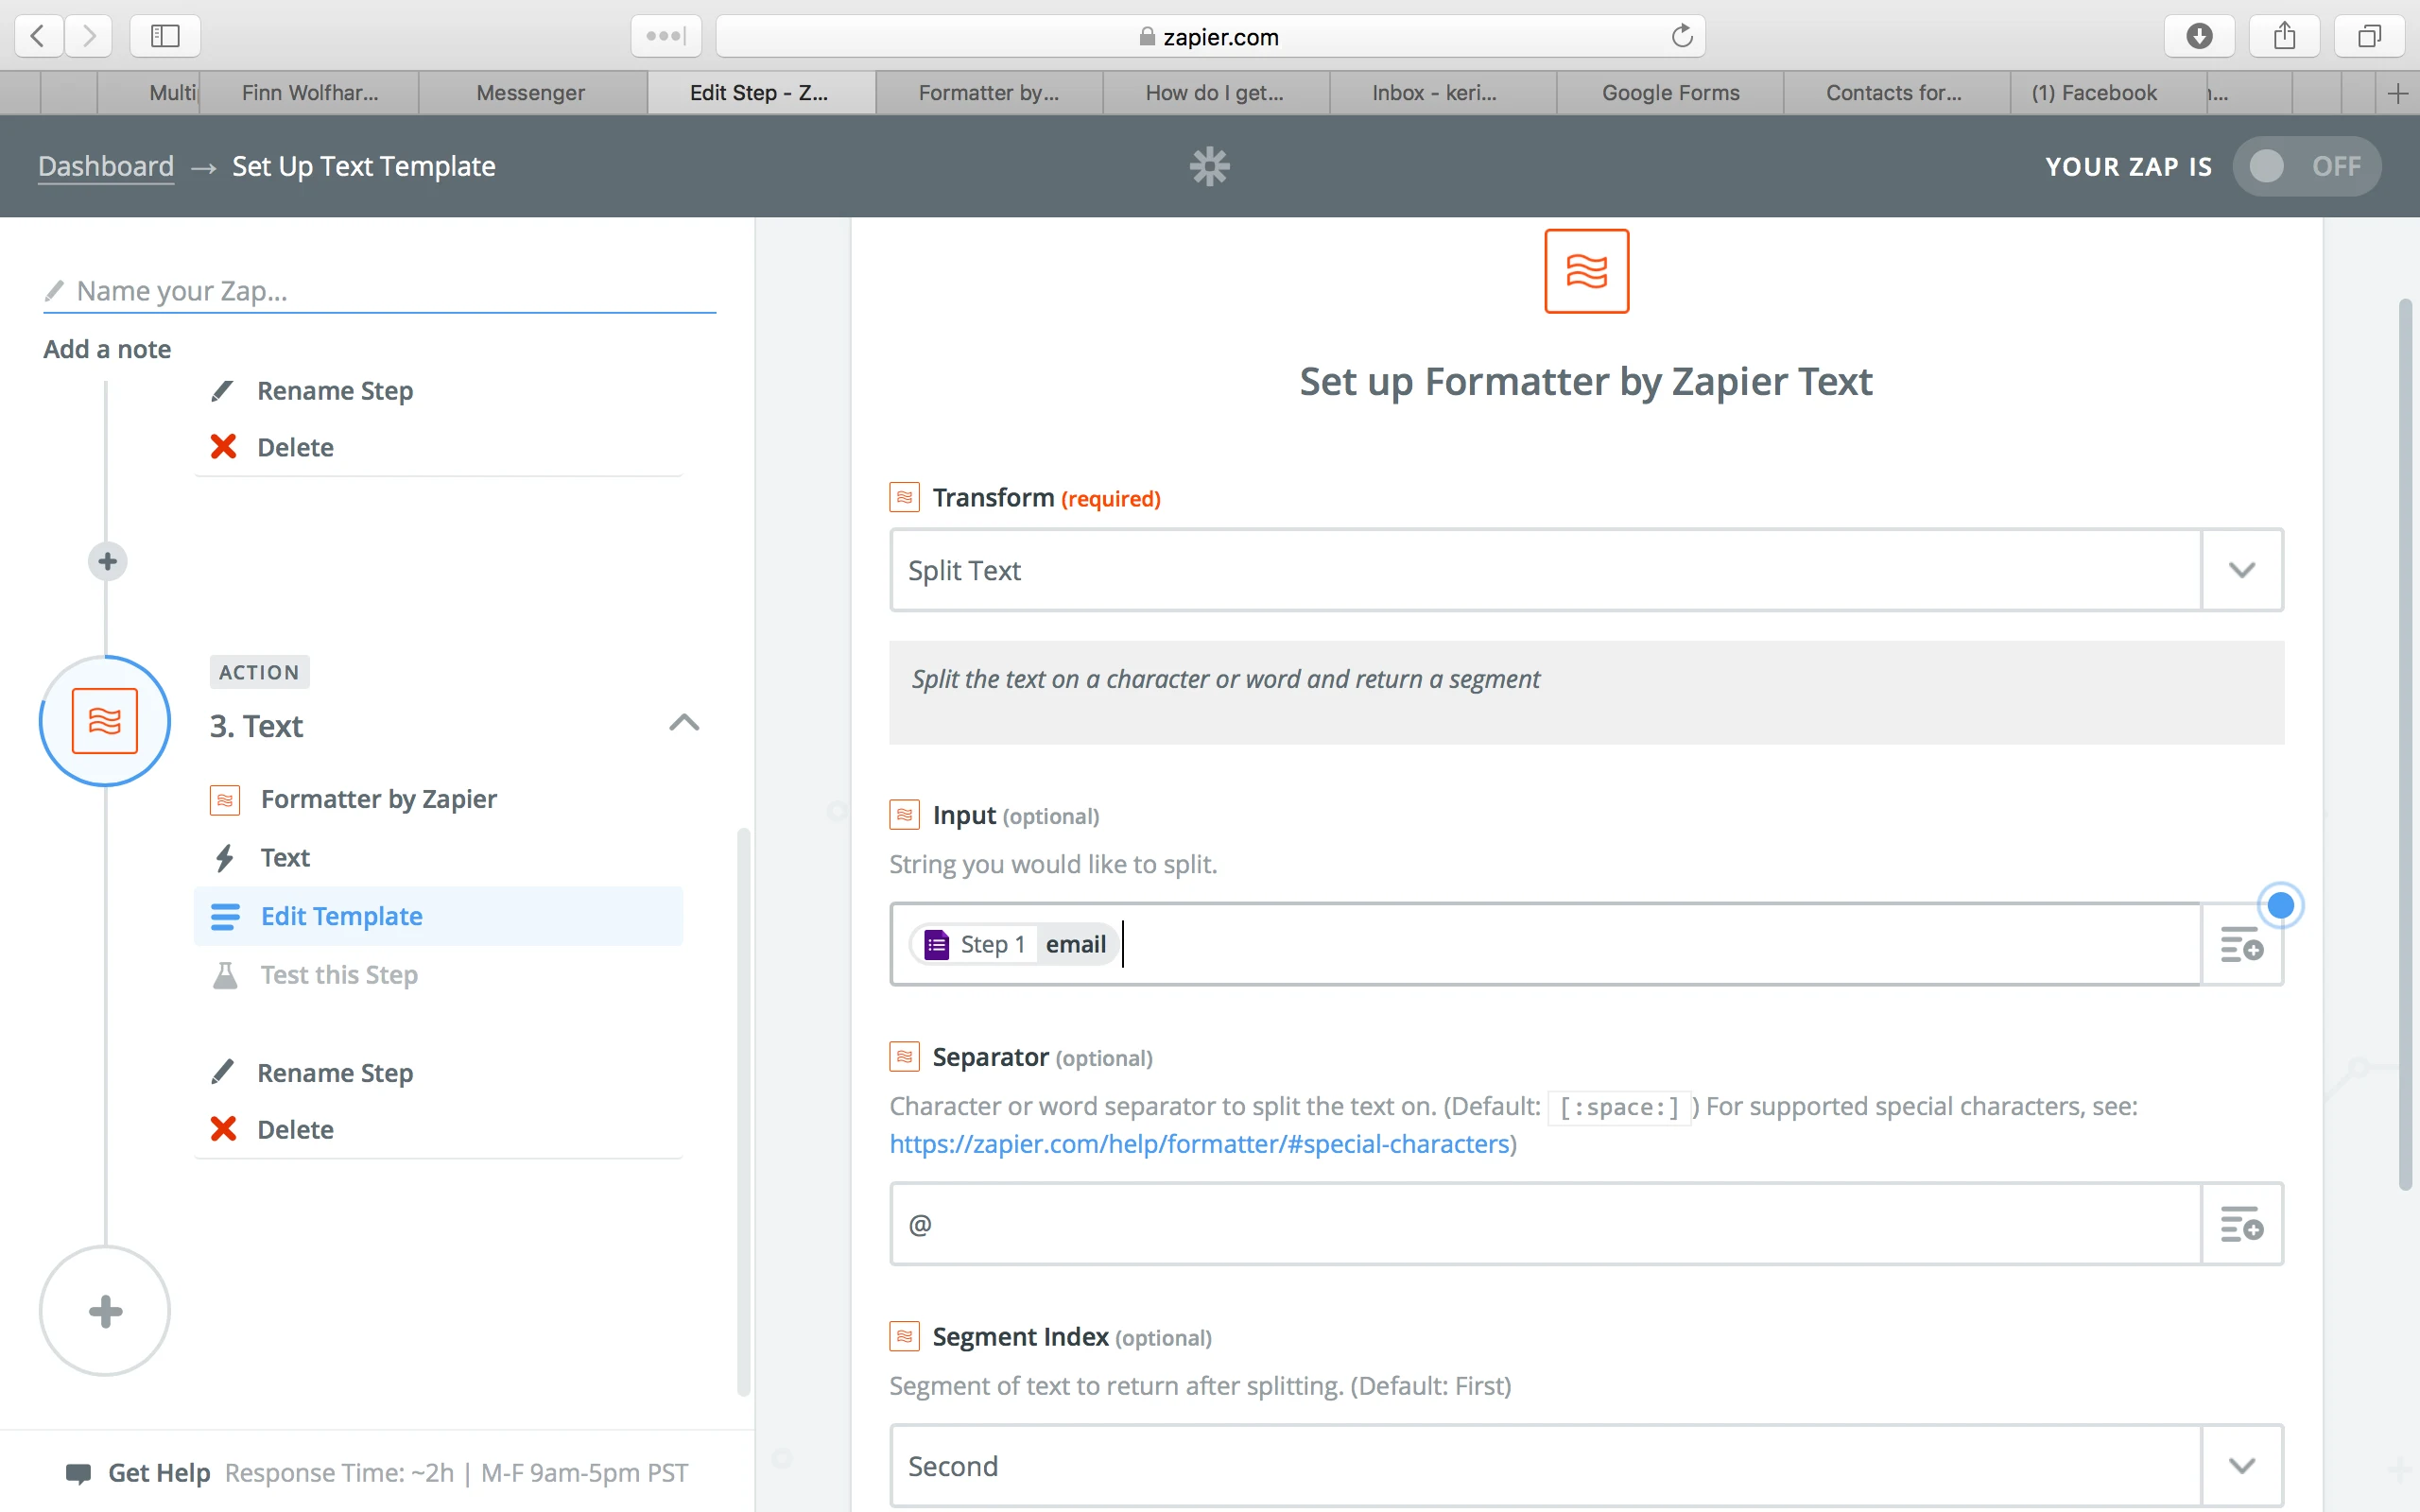This screenshot has height=1512, width=2420.
Task: Insert a step using the small plus between steps
Action: point(108,561)
